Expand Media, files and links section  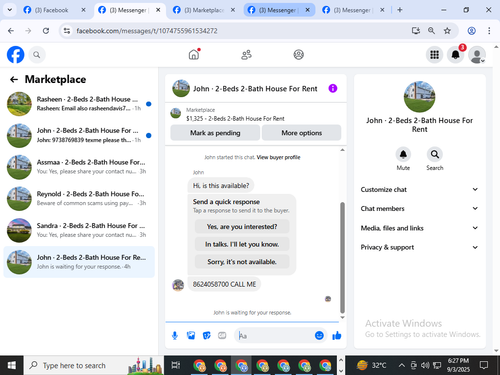pyautogui.click(x=419, y=228)
